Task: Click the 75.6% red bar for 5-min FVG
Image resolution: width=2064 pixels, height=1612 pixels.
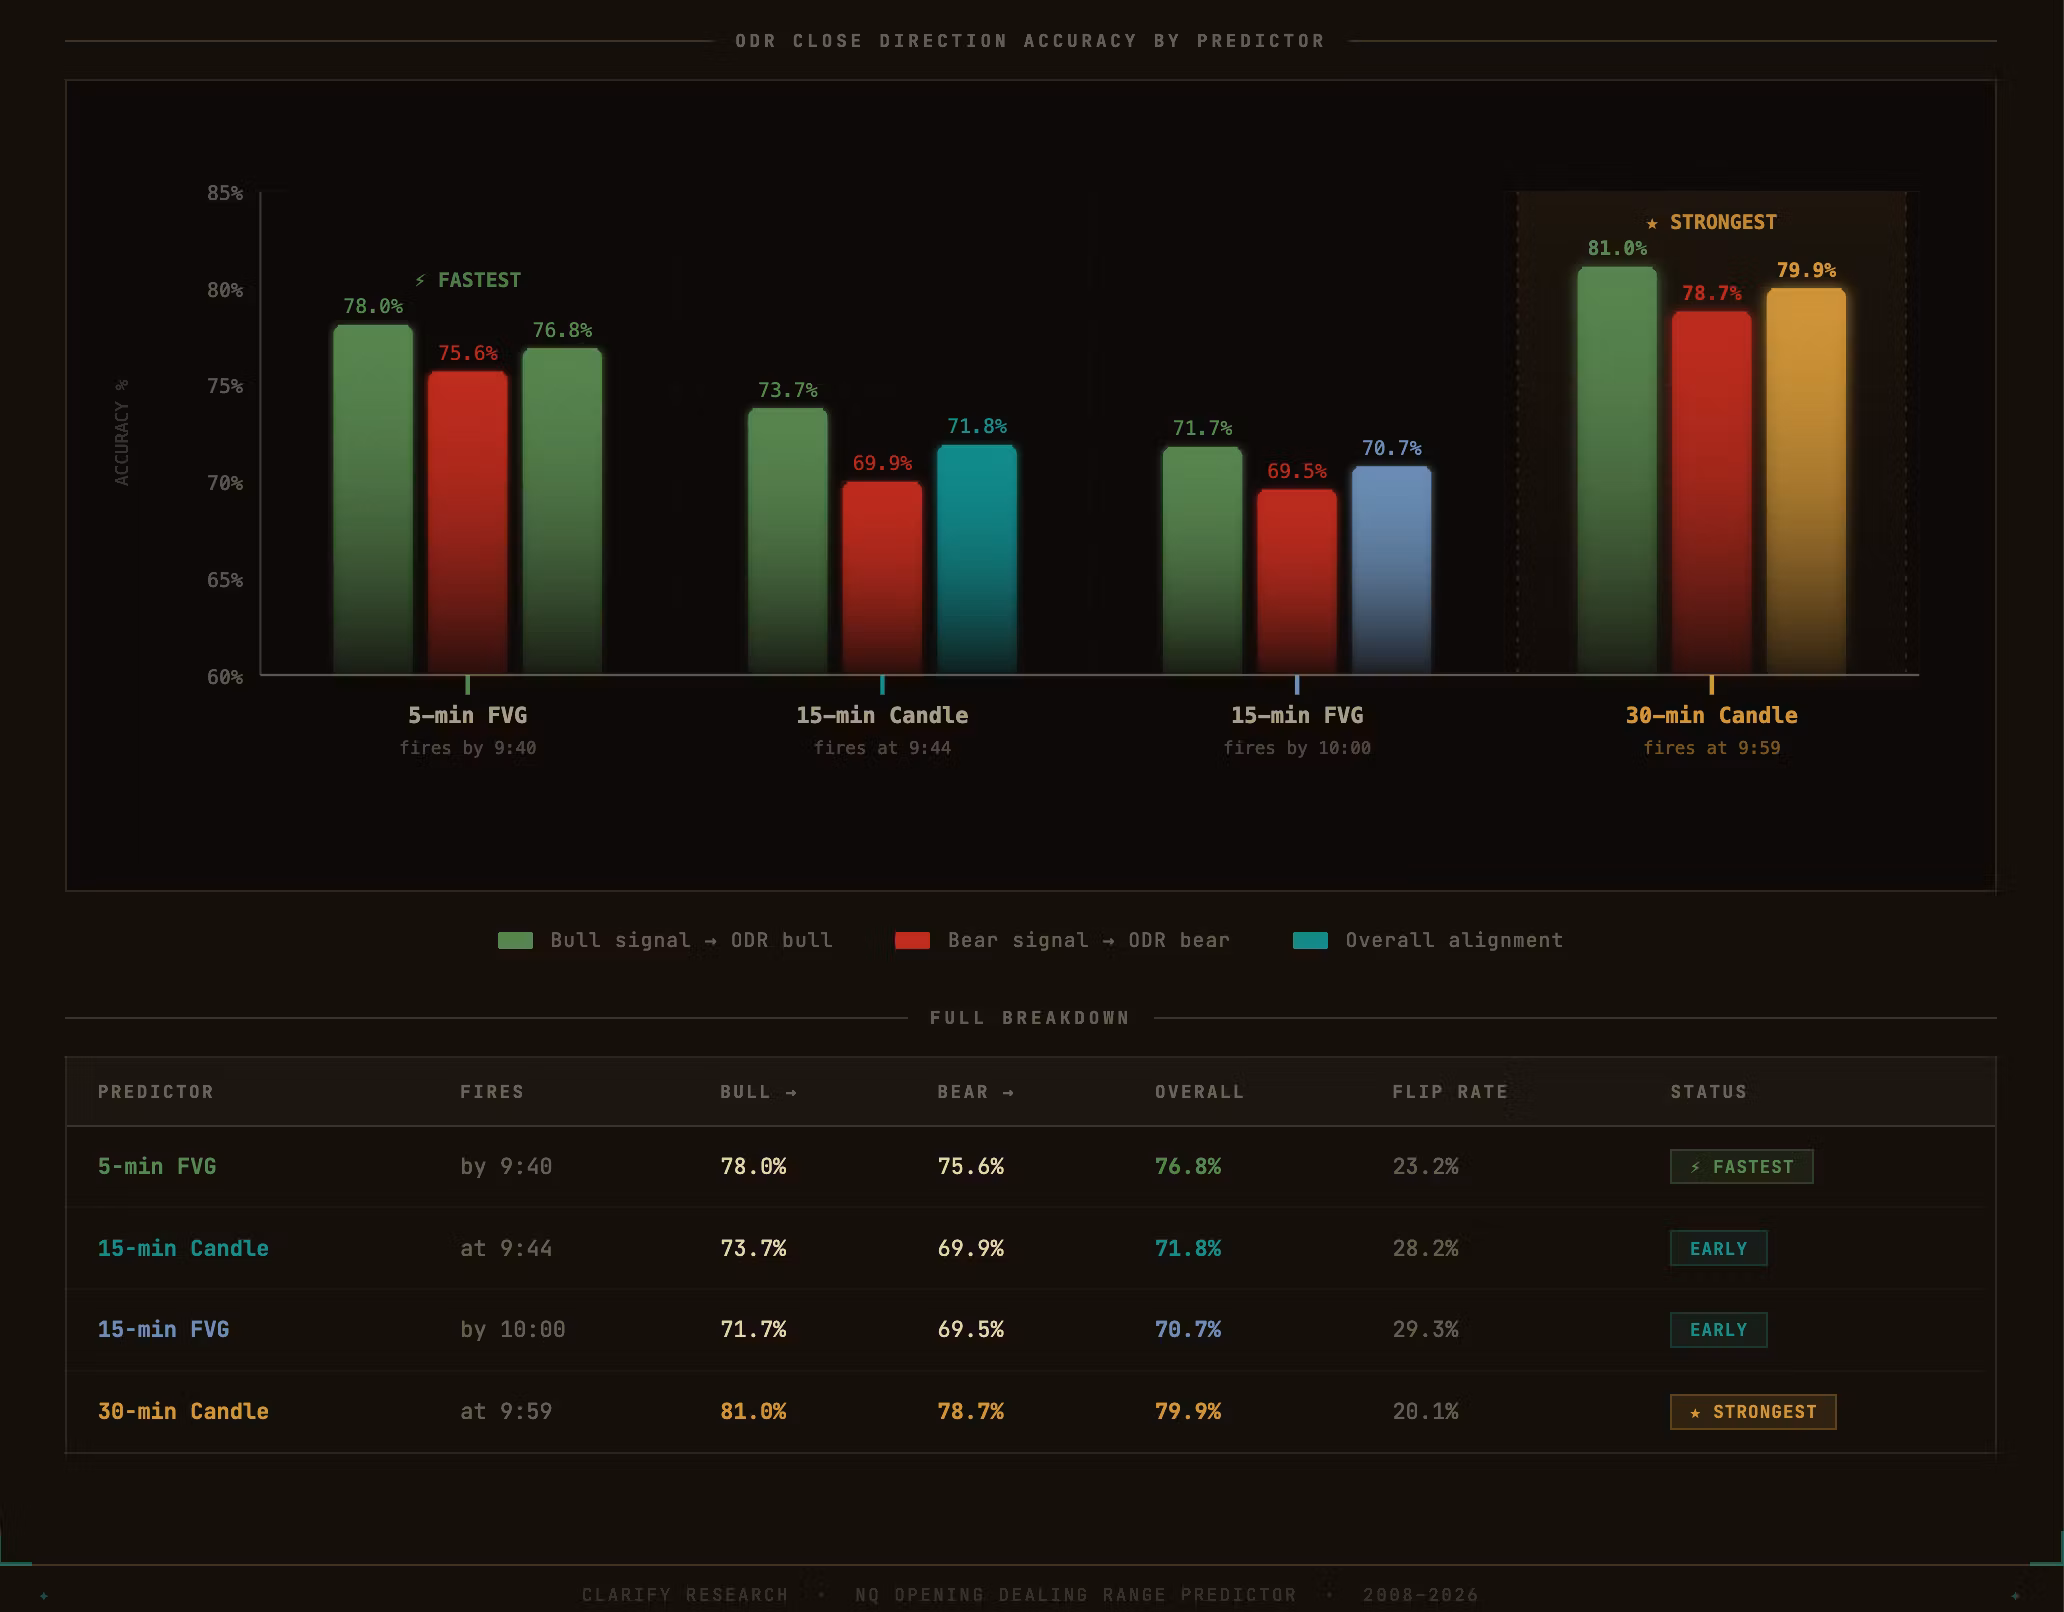Action: point(467,522)
